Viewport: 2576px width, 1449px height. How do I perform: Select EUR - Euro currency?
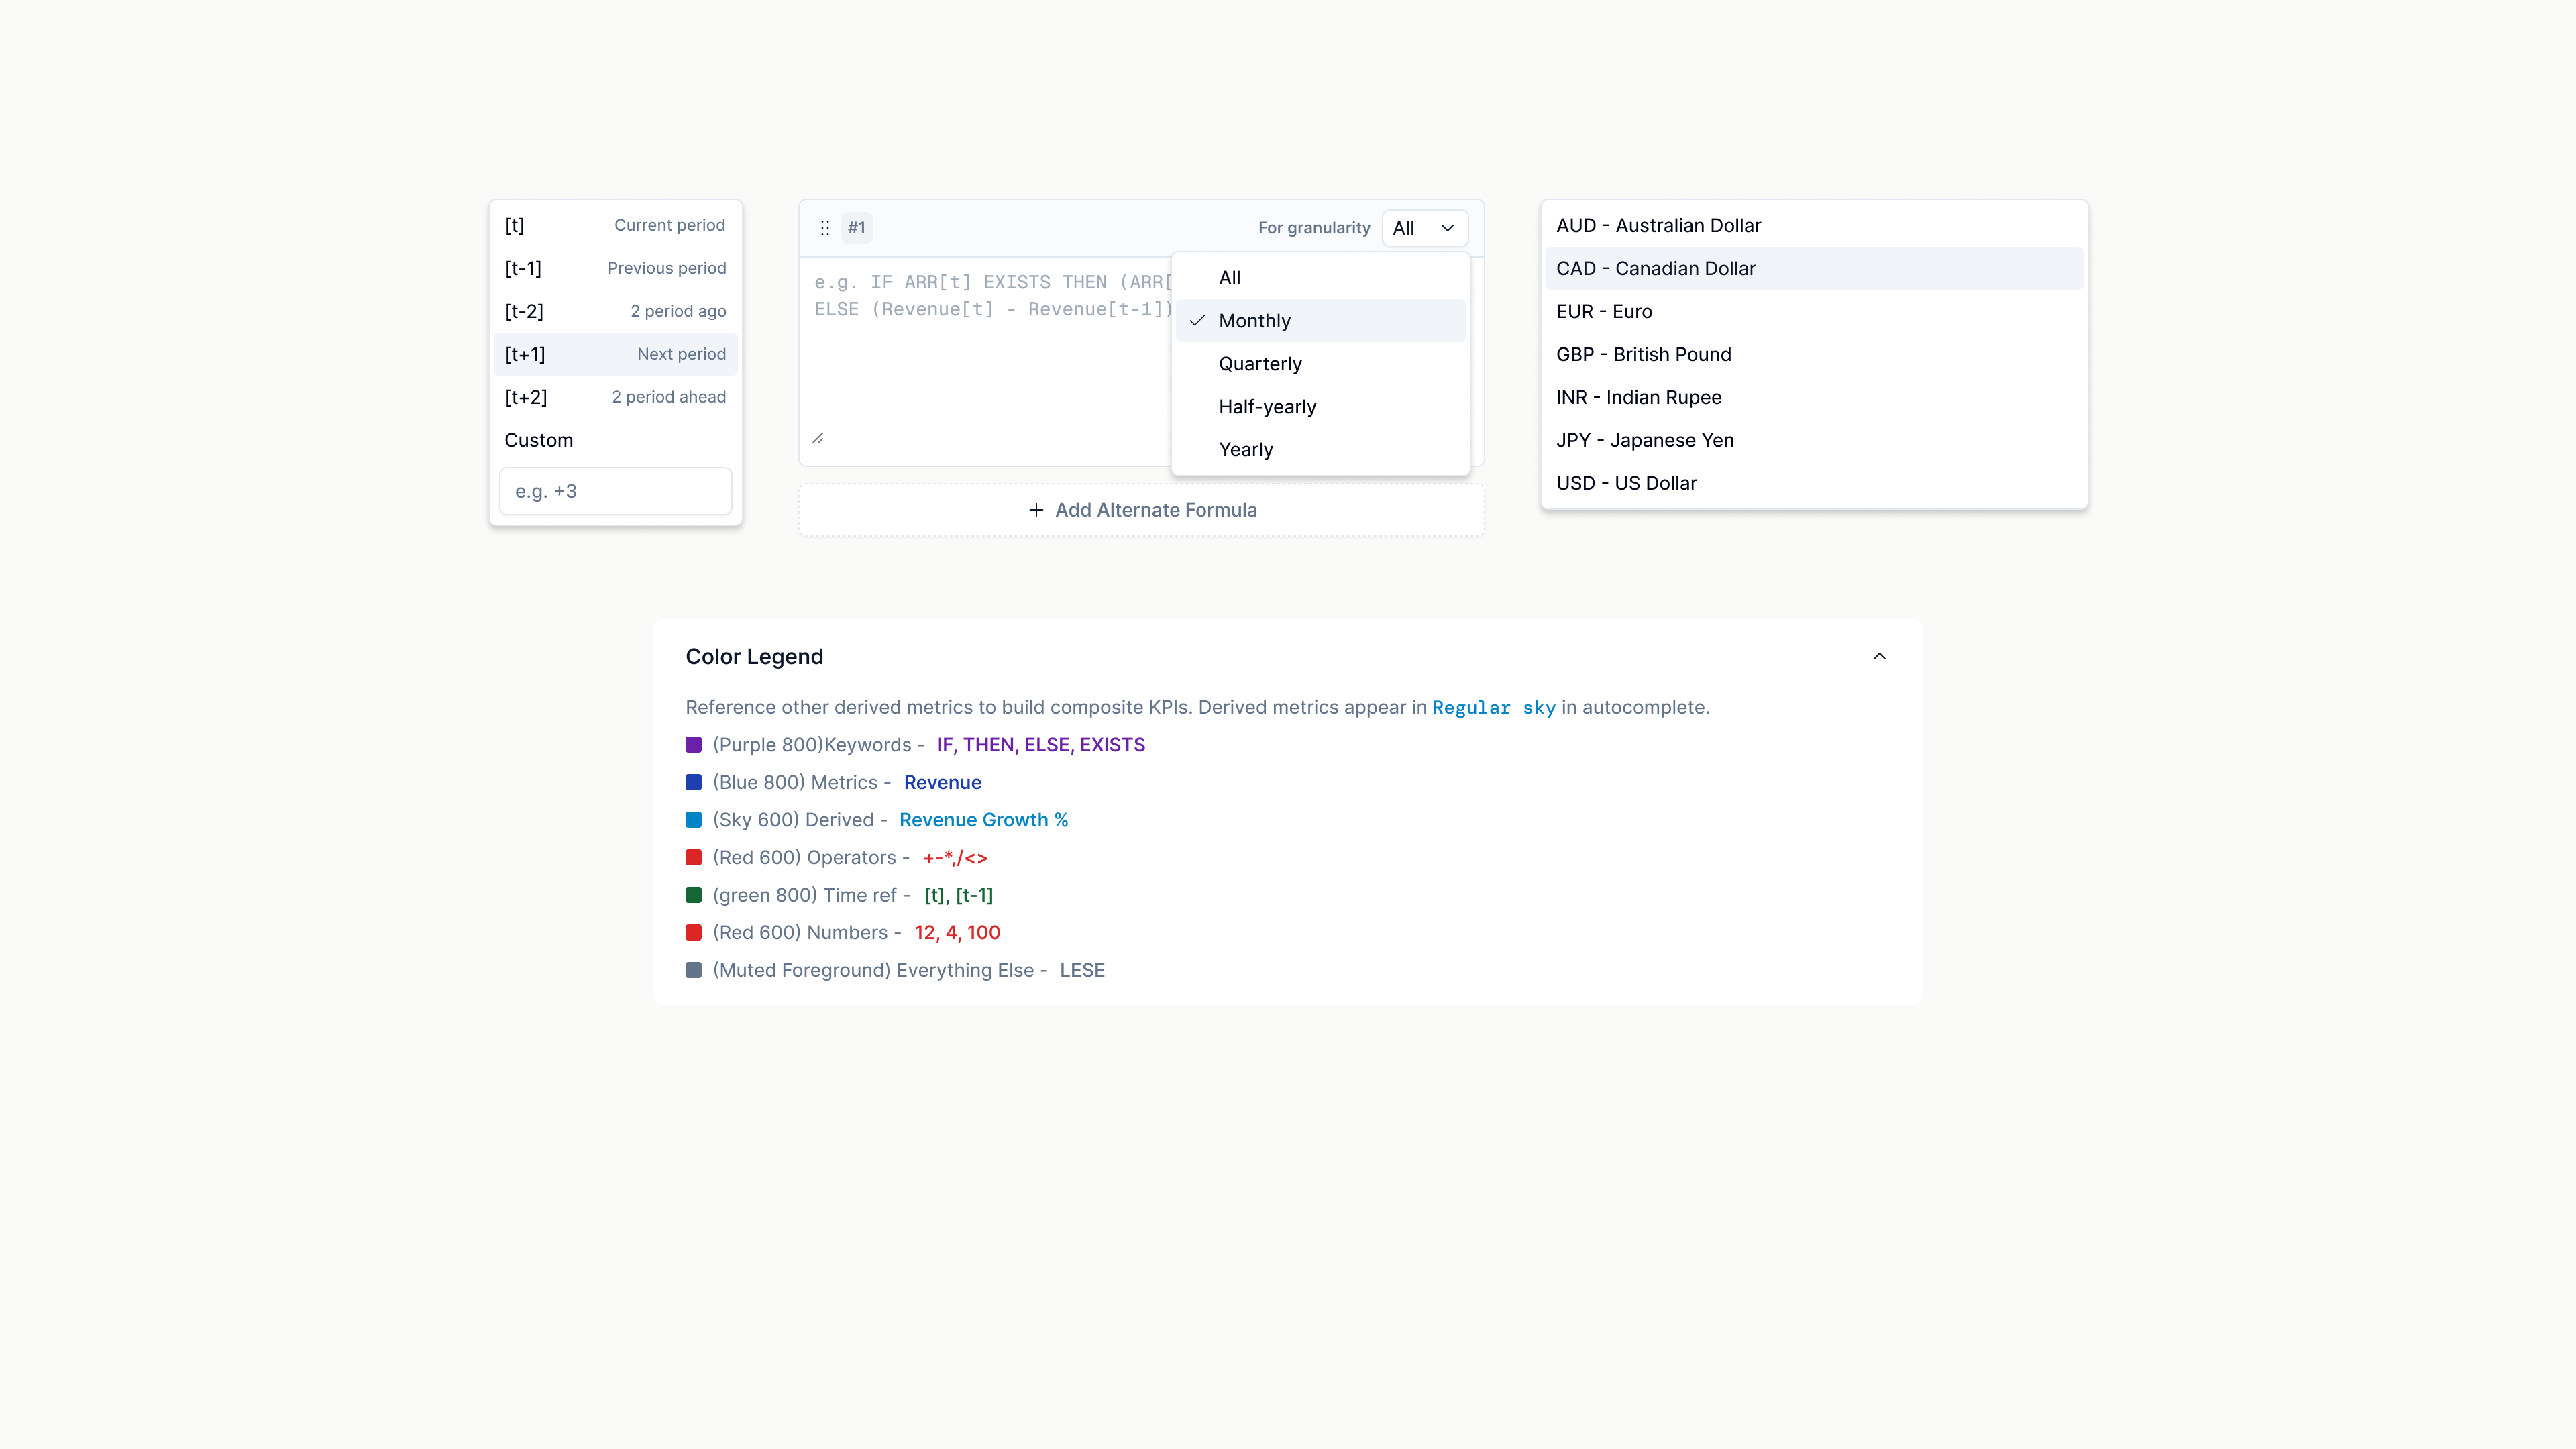(1813, 312)
